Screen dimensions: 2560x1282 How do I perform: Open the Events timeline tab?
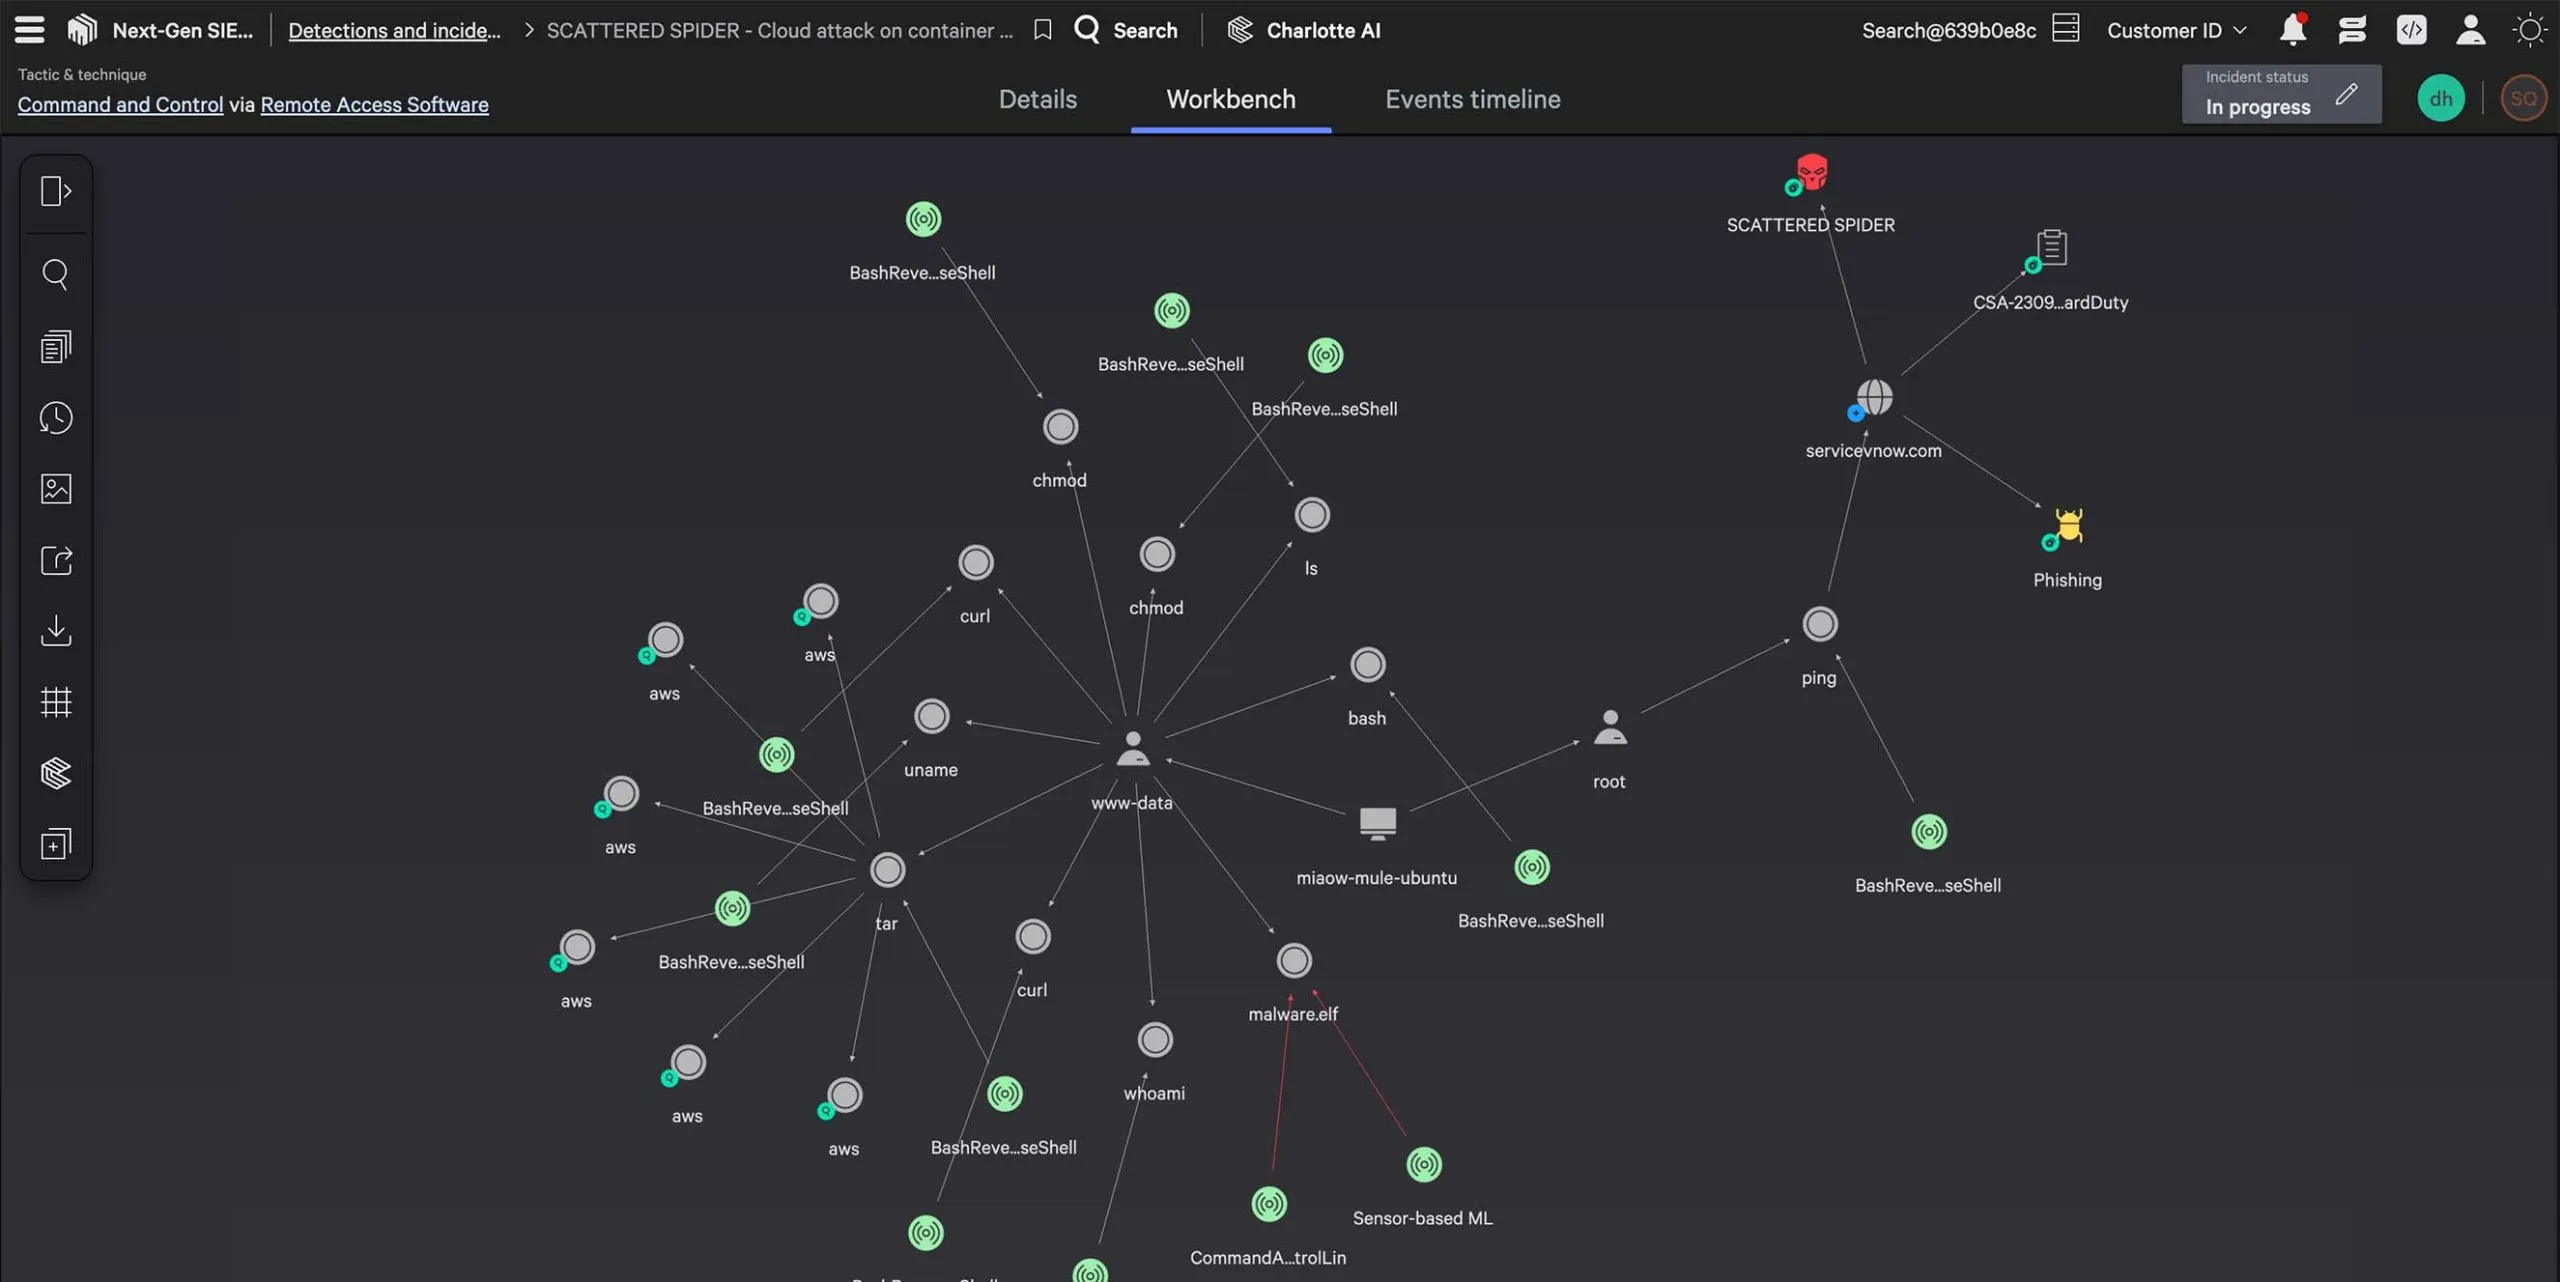click(x=1472, y=99)
